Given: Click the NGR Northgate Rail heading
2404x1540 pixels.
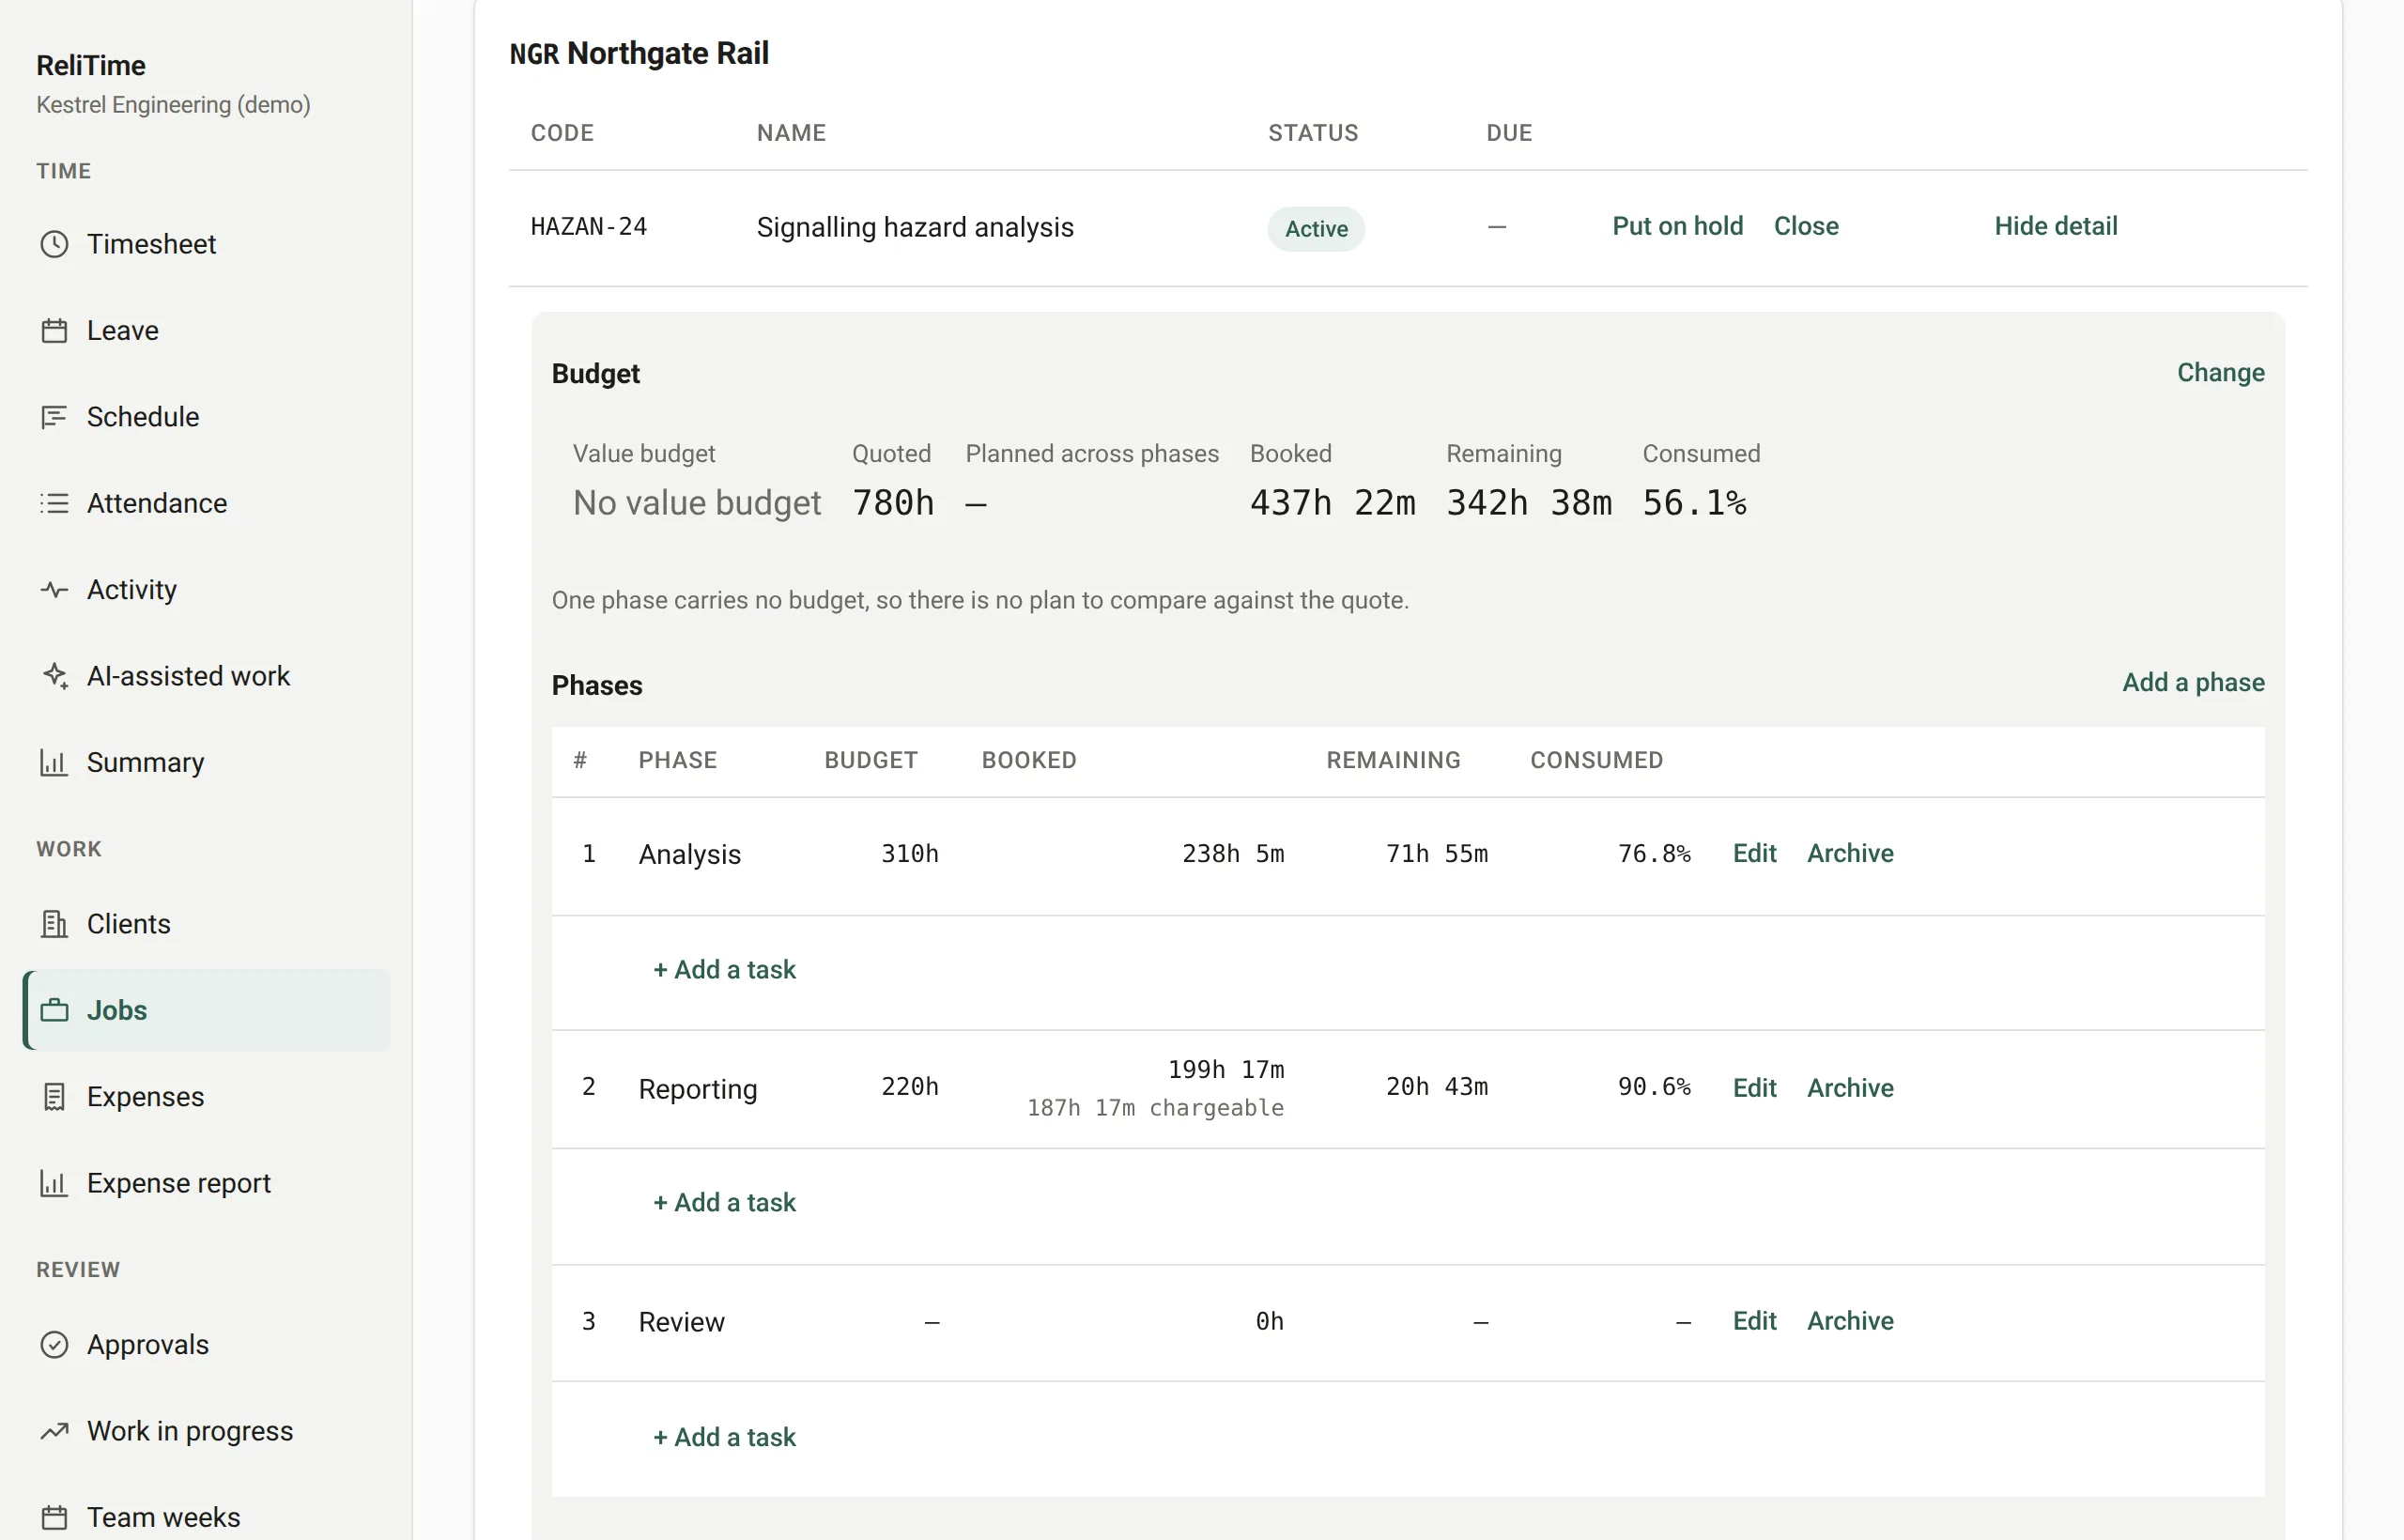Looking at the screenshot, I should [639, 53].
